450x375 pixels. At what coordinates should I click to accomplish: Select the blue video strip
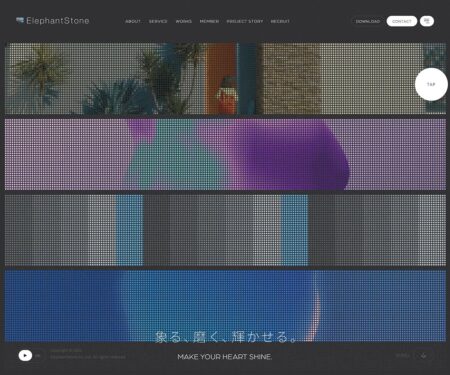(225, 306)
